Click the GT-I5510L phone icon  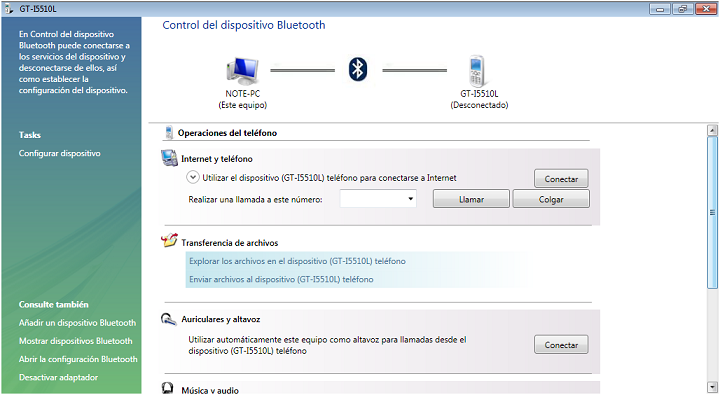point(477,71)
